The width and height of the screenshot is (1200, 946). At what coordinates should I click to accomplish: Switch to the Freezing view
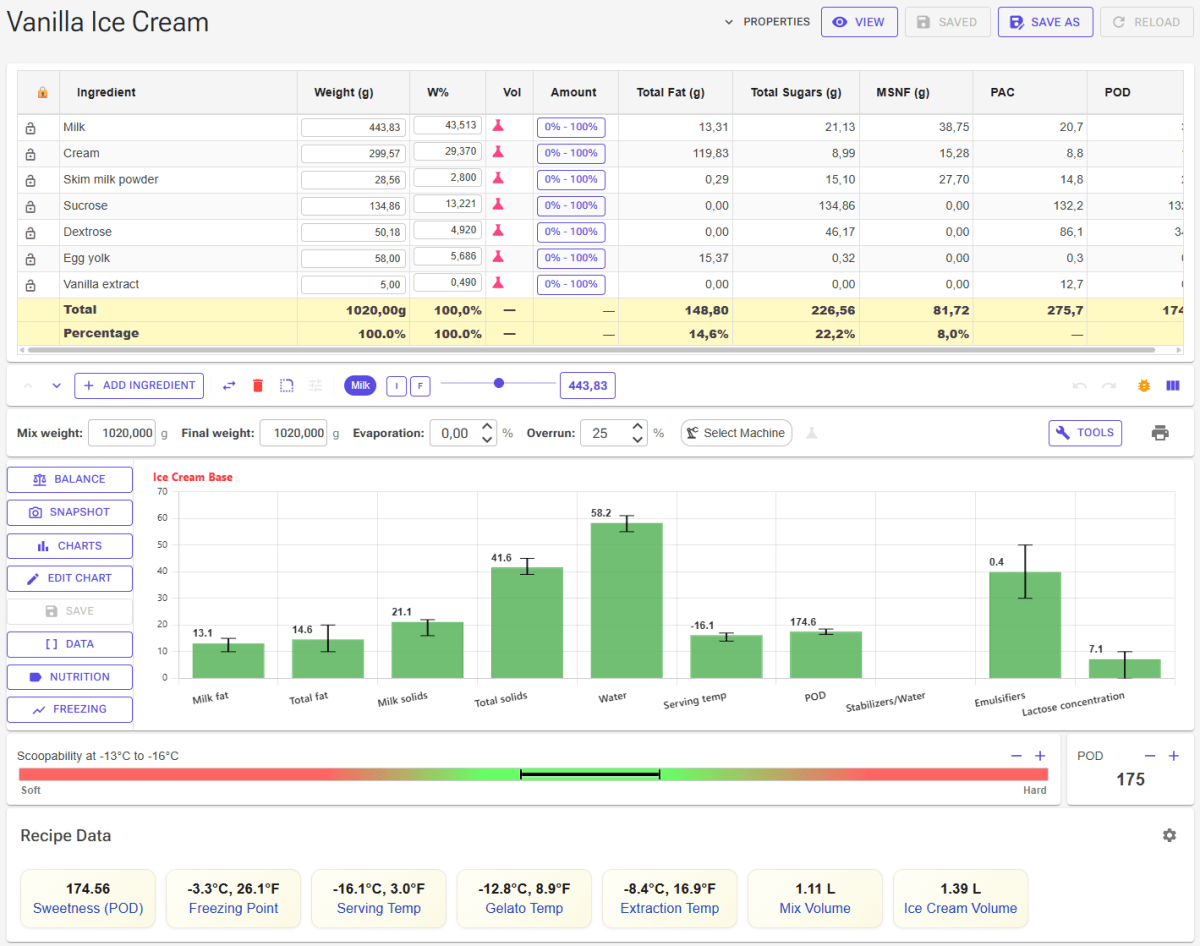(x=70, y=709)
